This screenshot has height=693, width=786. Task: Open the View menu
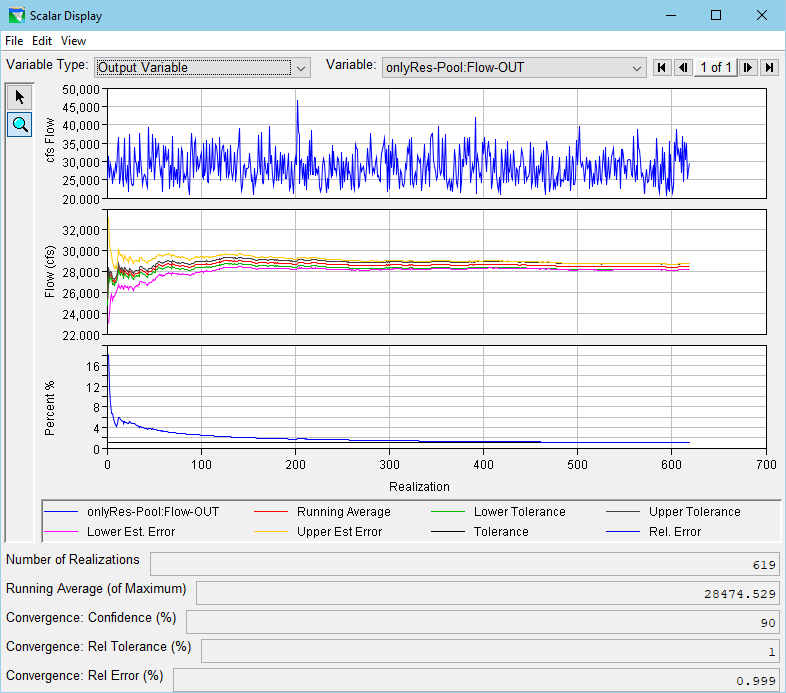(x=73, y=41)
